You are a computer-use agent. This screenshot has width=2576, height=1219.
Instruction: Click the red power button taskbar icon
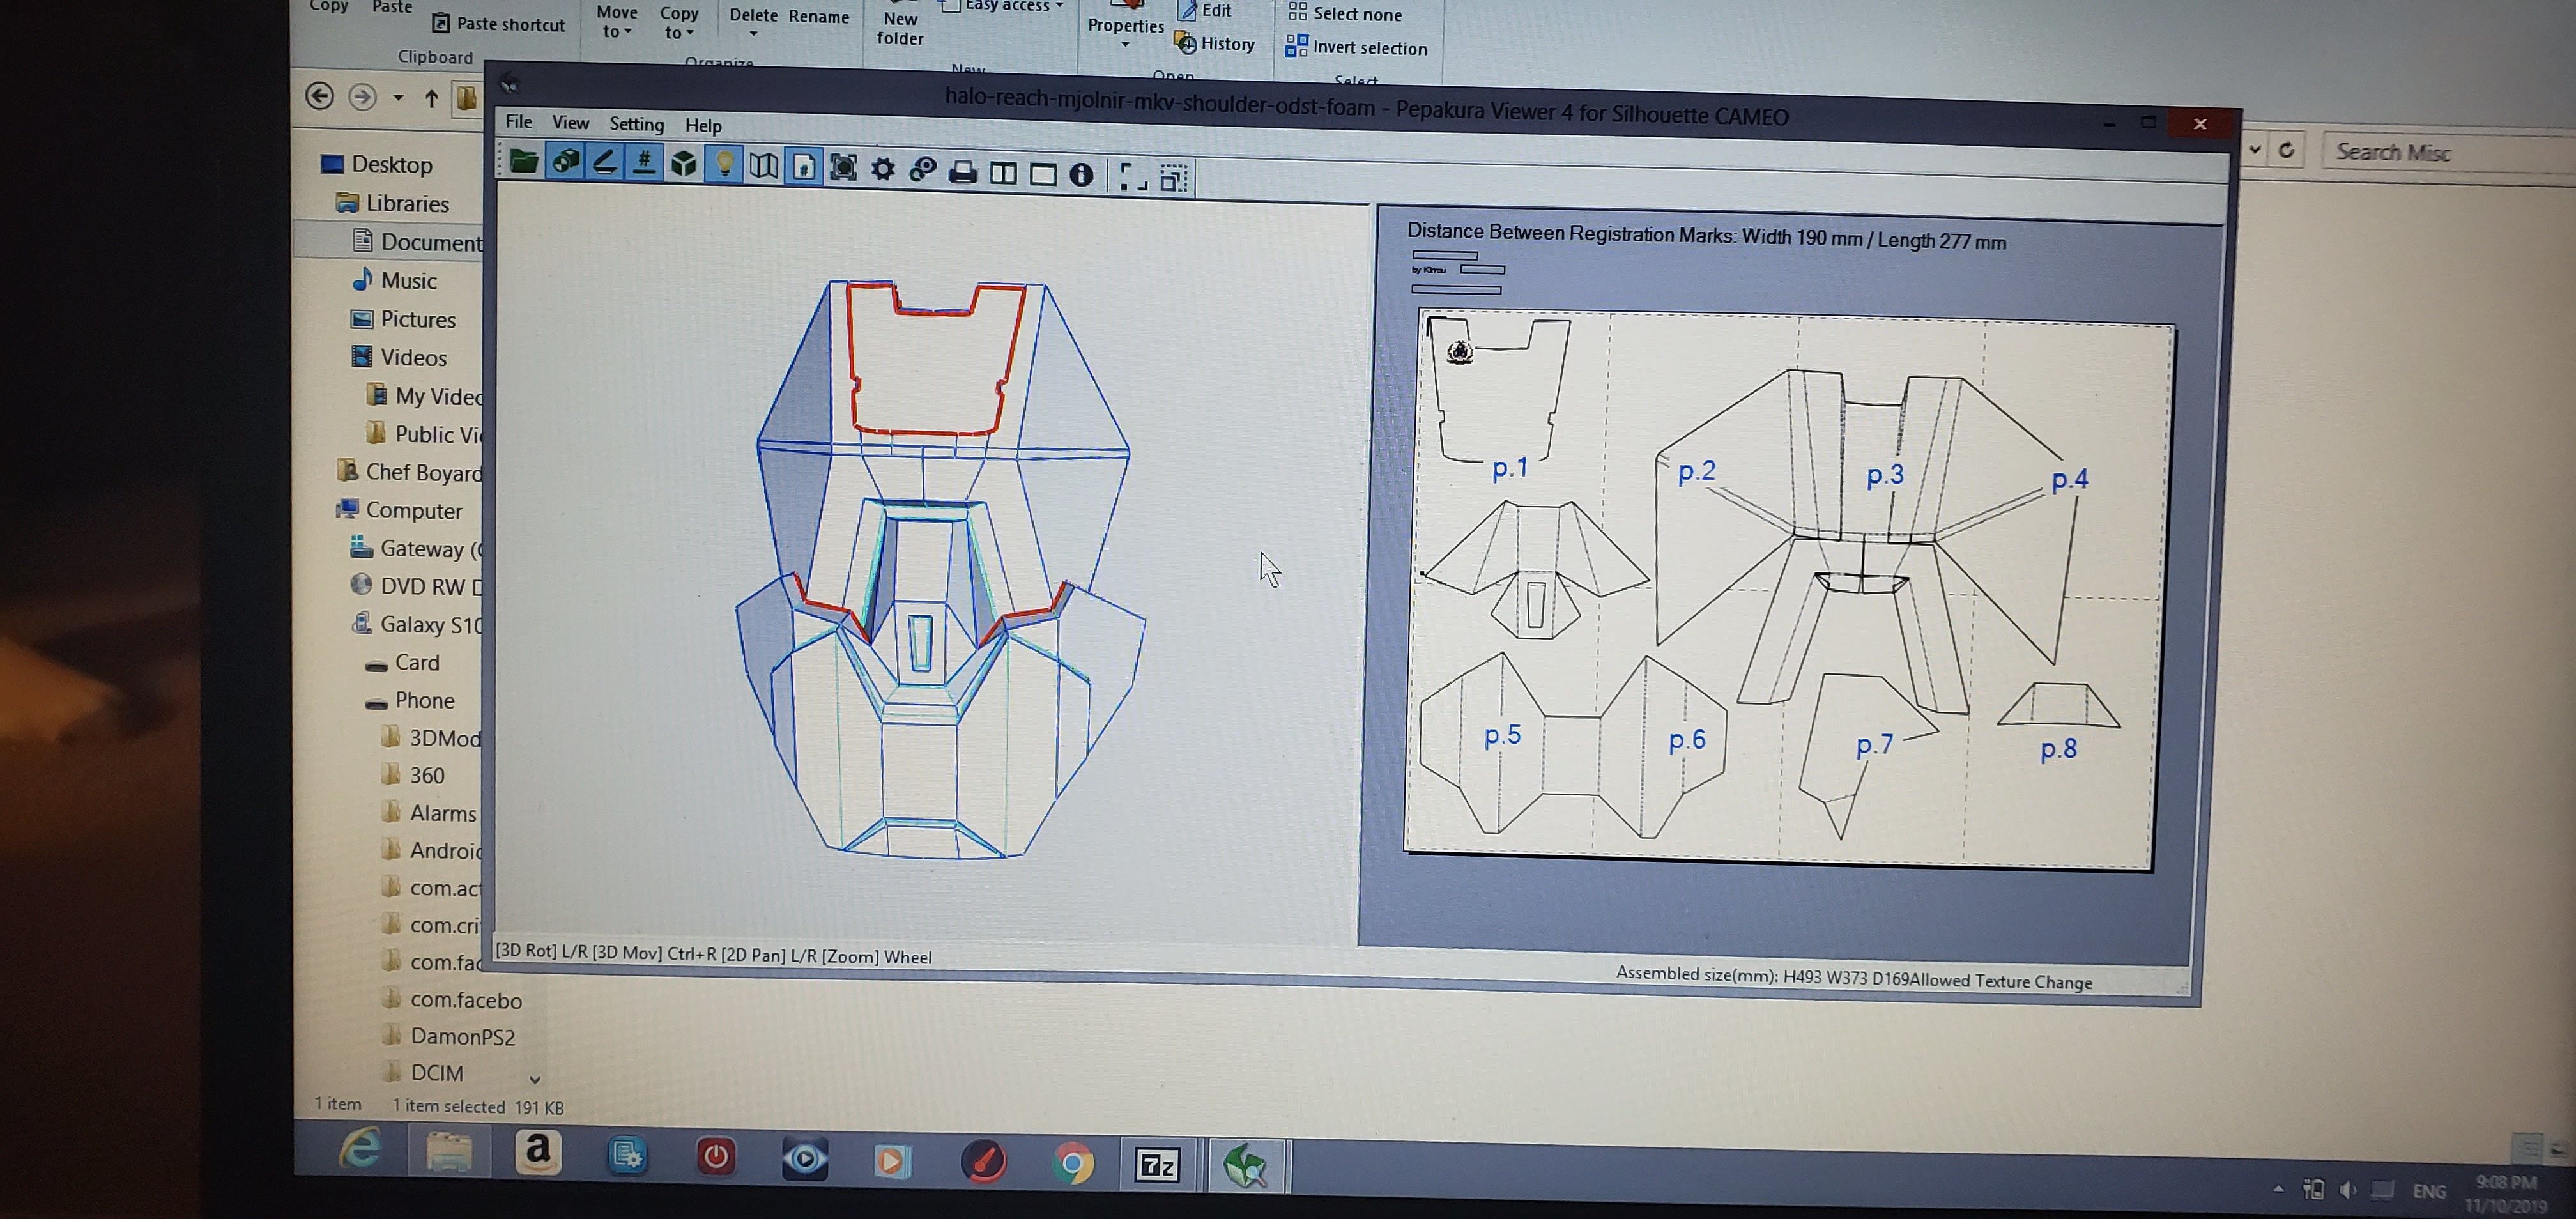pos(715,1156)
